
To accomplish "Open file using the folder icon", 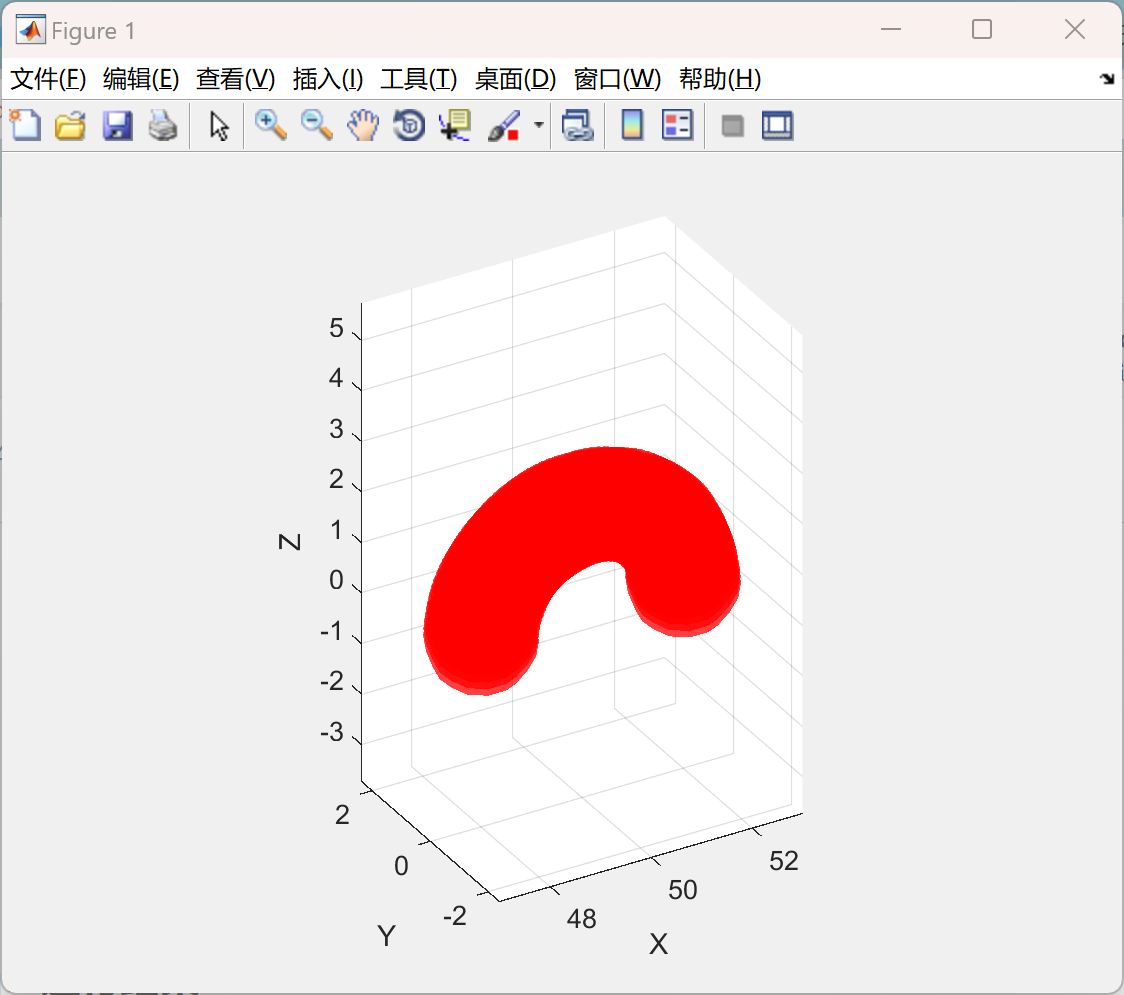I will 70,125.
